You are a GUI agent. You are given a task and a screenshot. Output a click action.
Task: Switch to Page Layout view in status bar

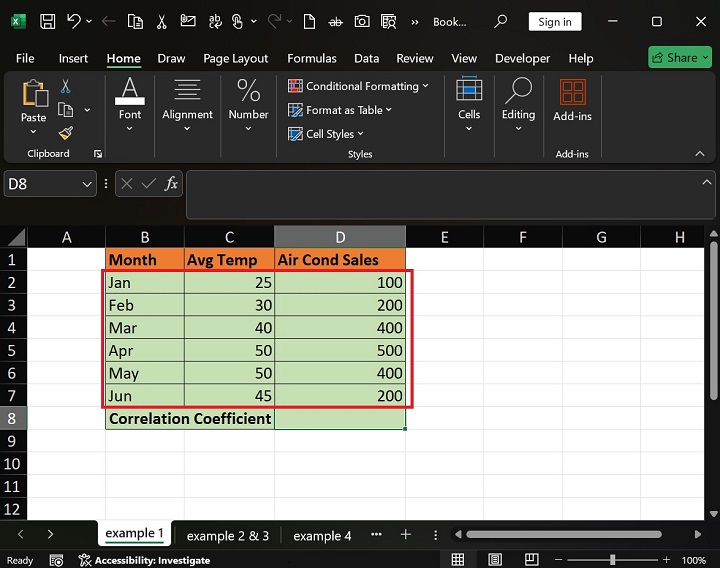(x=492, y=560)
